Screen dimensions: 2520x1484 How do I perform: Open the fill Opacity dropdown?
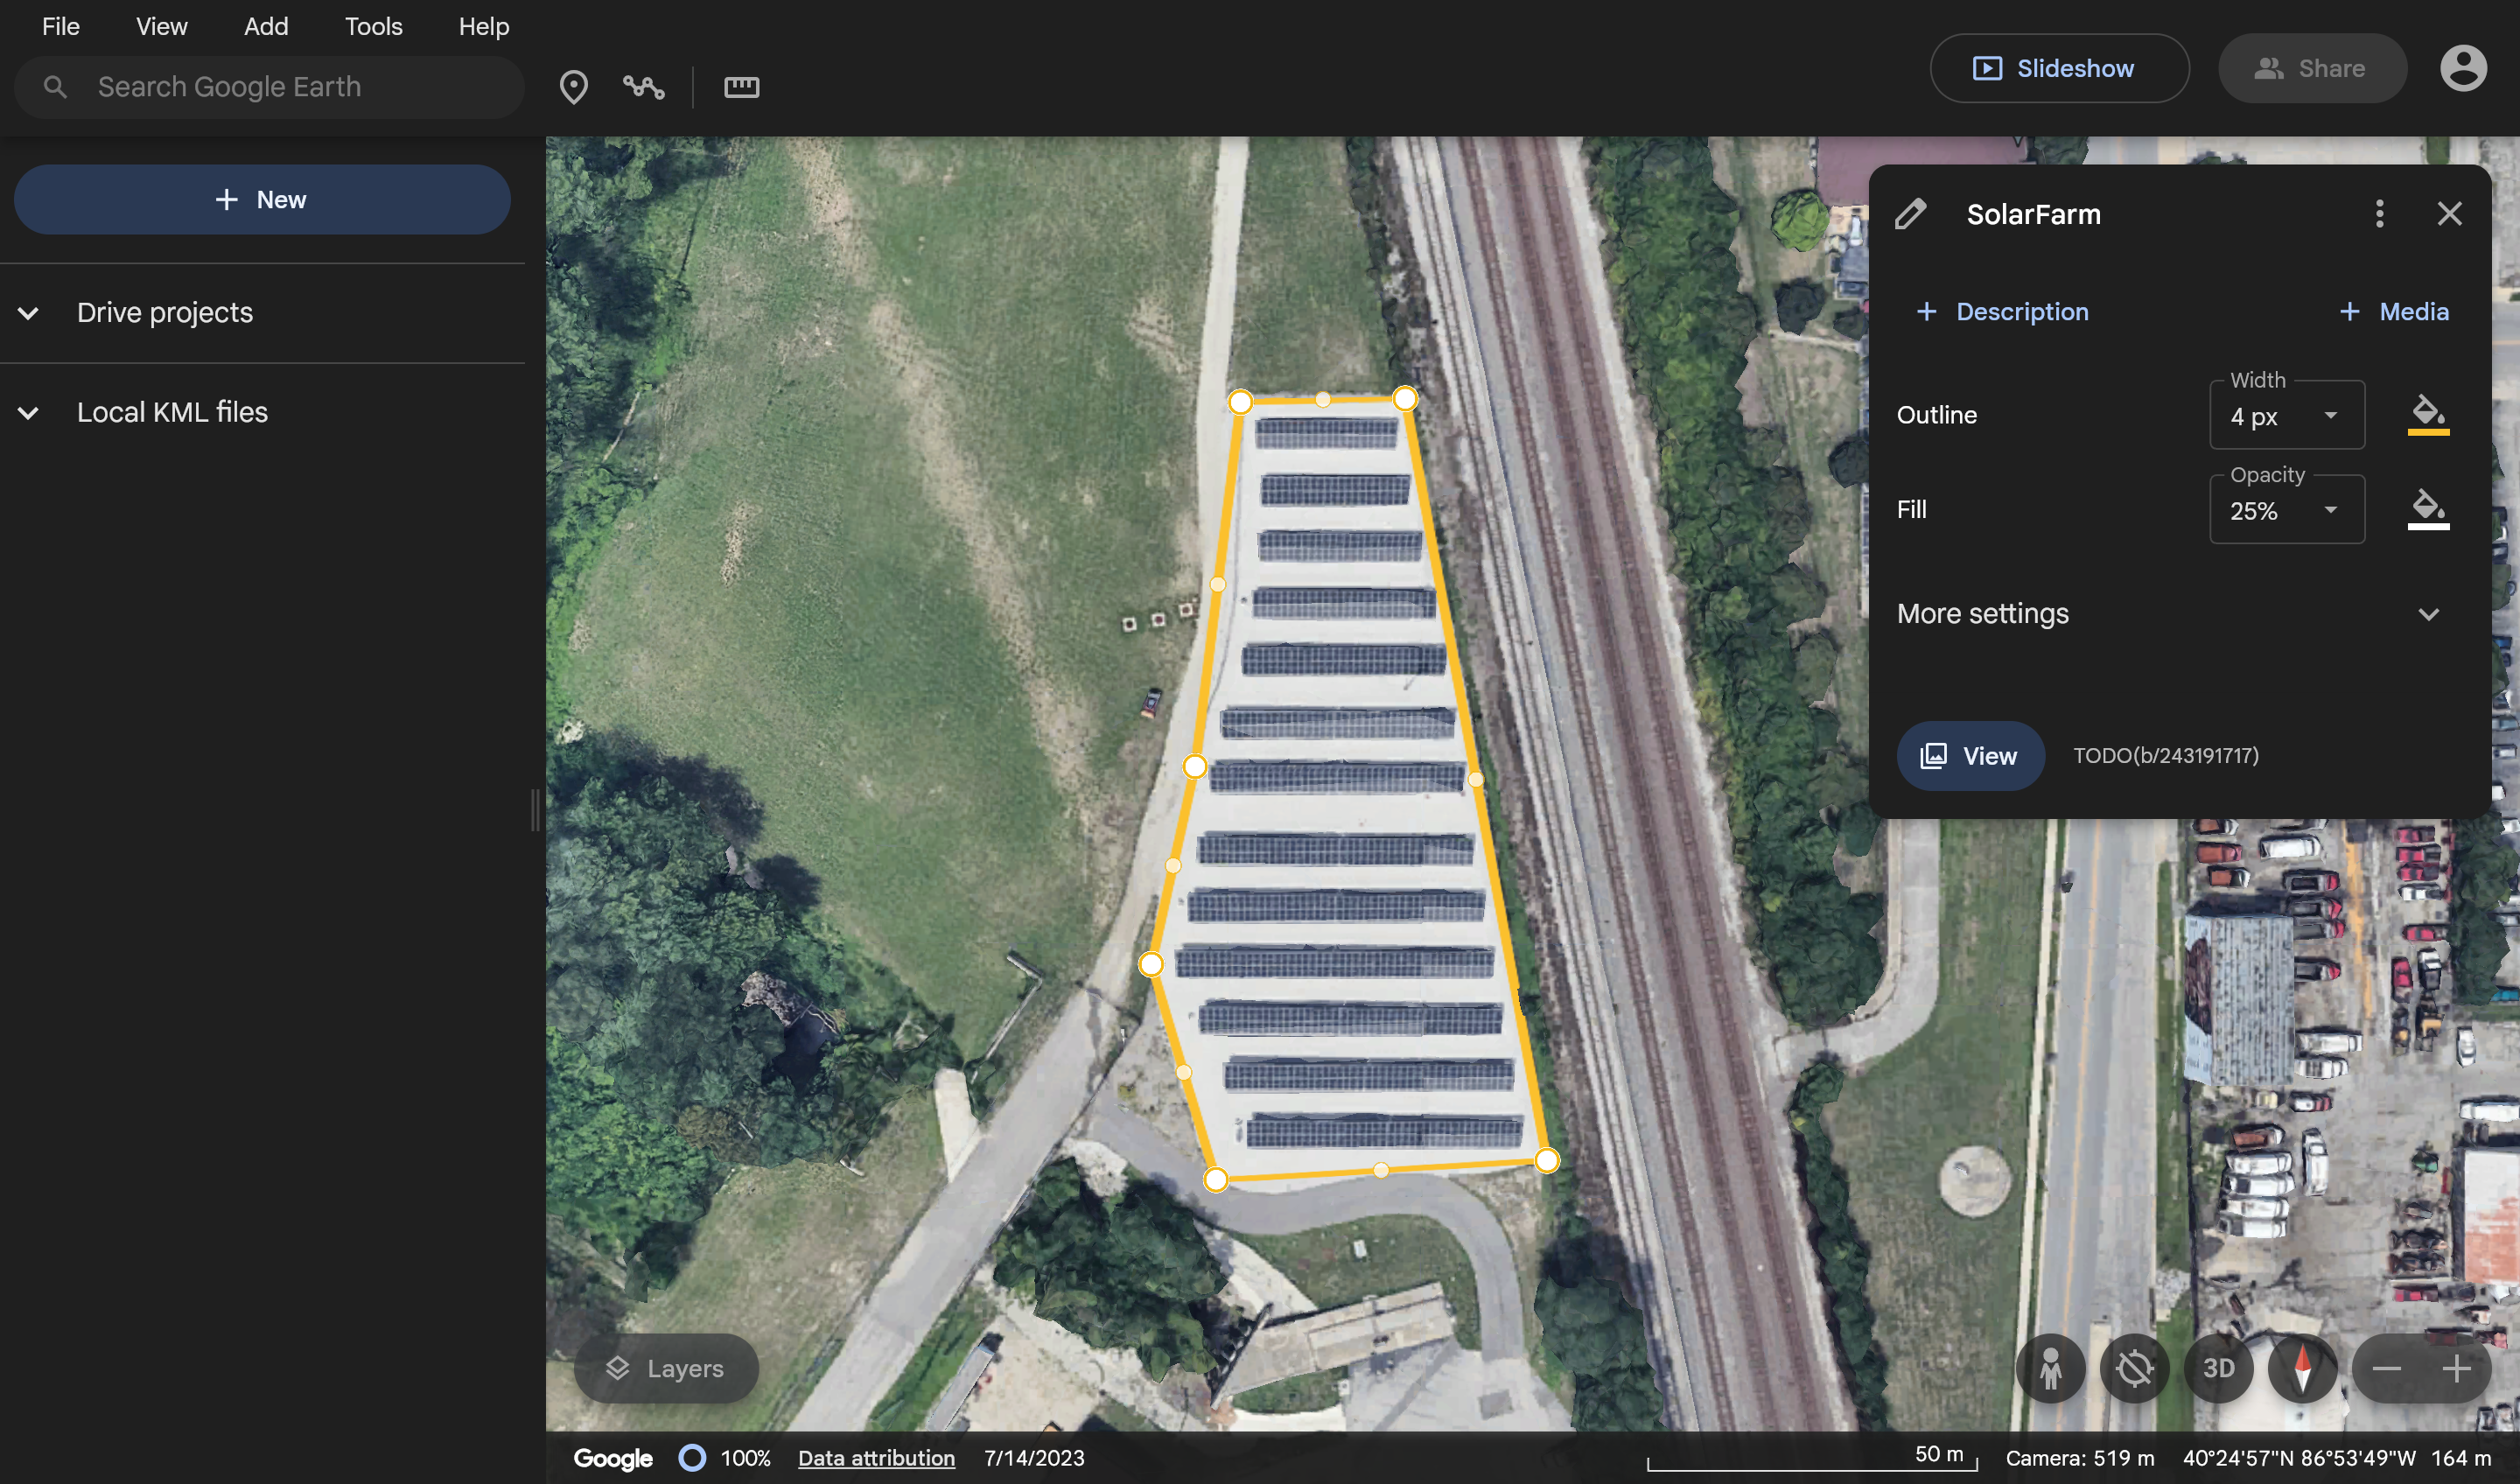pyautogui.click(x=2286, y=510)
